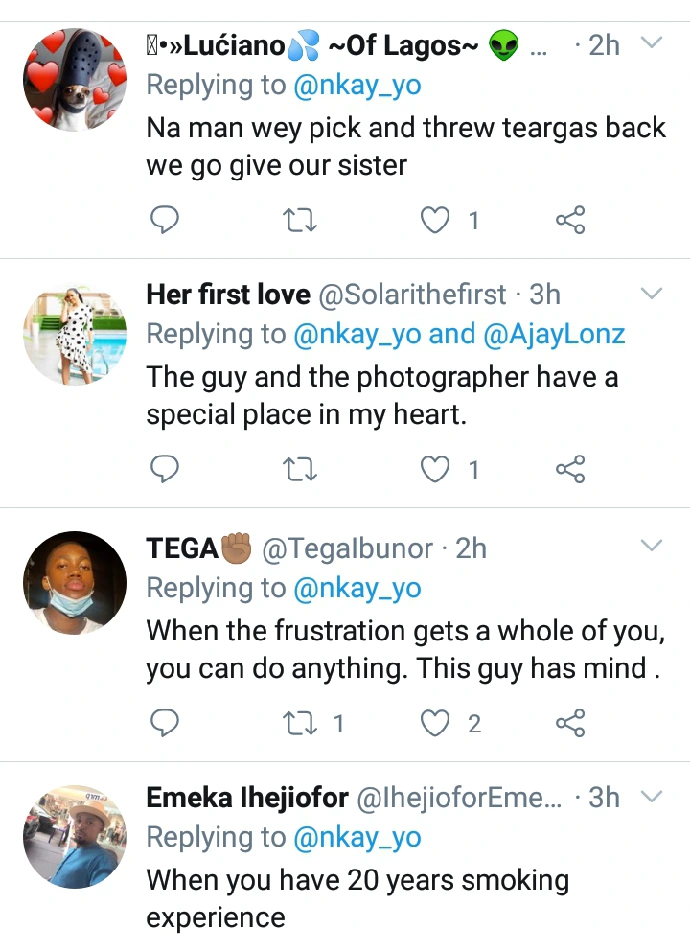Open more options for Luciano's tweet
The width and height of the screenshot is (690, 935).
(651, 43)
